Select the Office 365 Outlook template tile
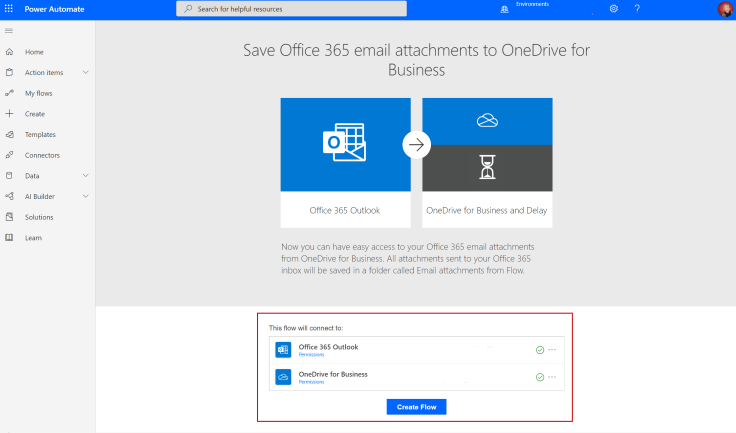 [346, 160]
